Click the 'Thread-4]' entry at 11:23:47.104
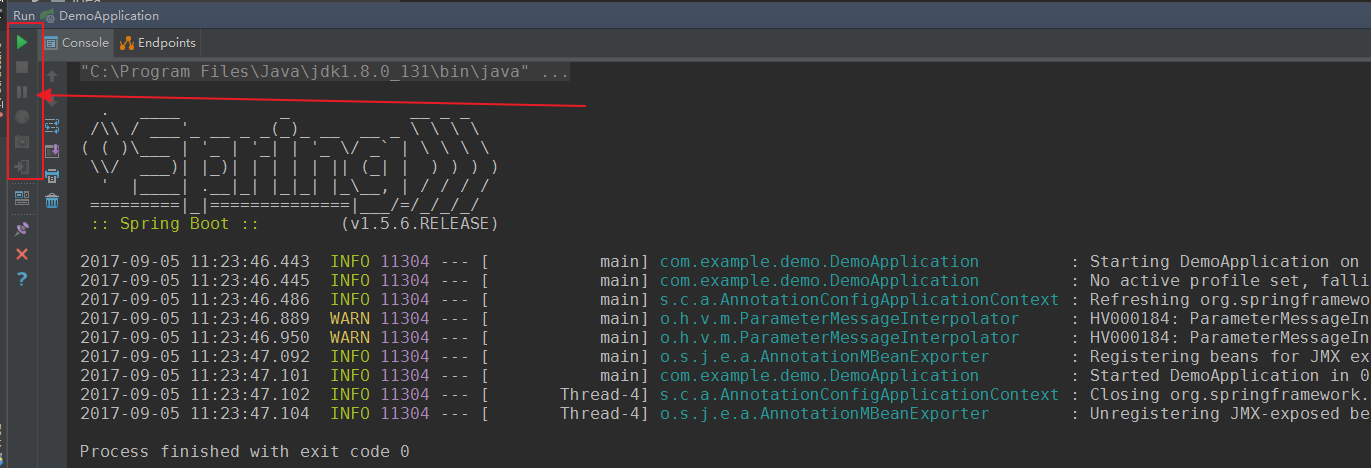This screenshot has width=1371, height=468. (x=604, y=414)
